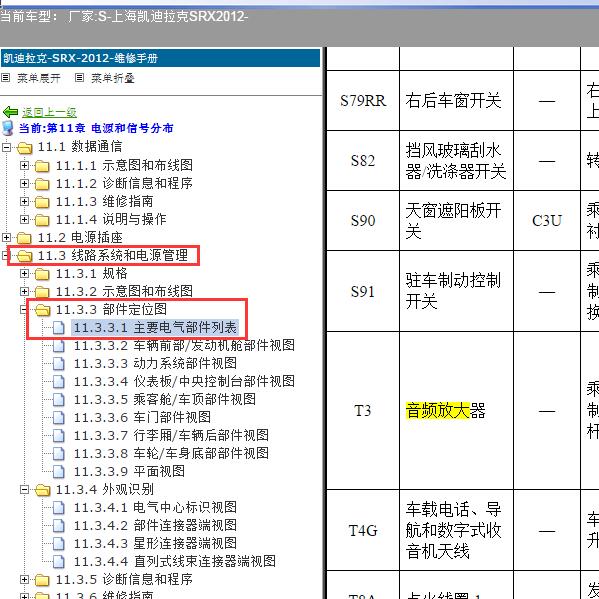Click table cell C3U

point(547,221)
